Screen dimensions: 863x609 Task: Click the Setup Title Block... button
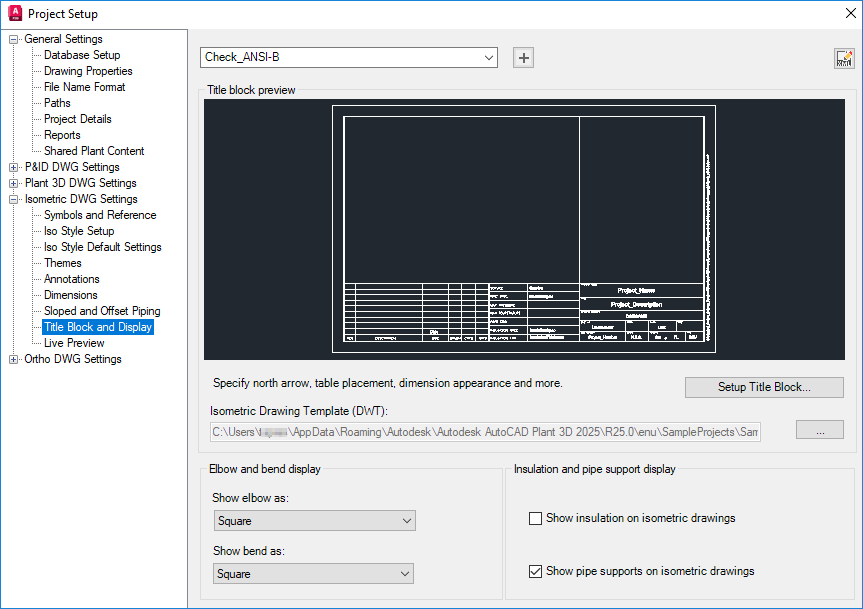[x=764, y=387]
